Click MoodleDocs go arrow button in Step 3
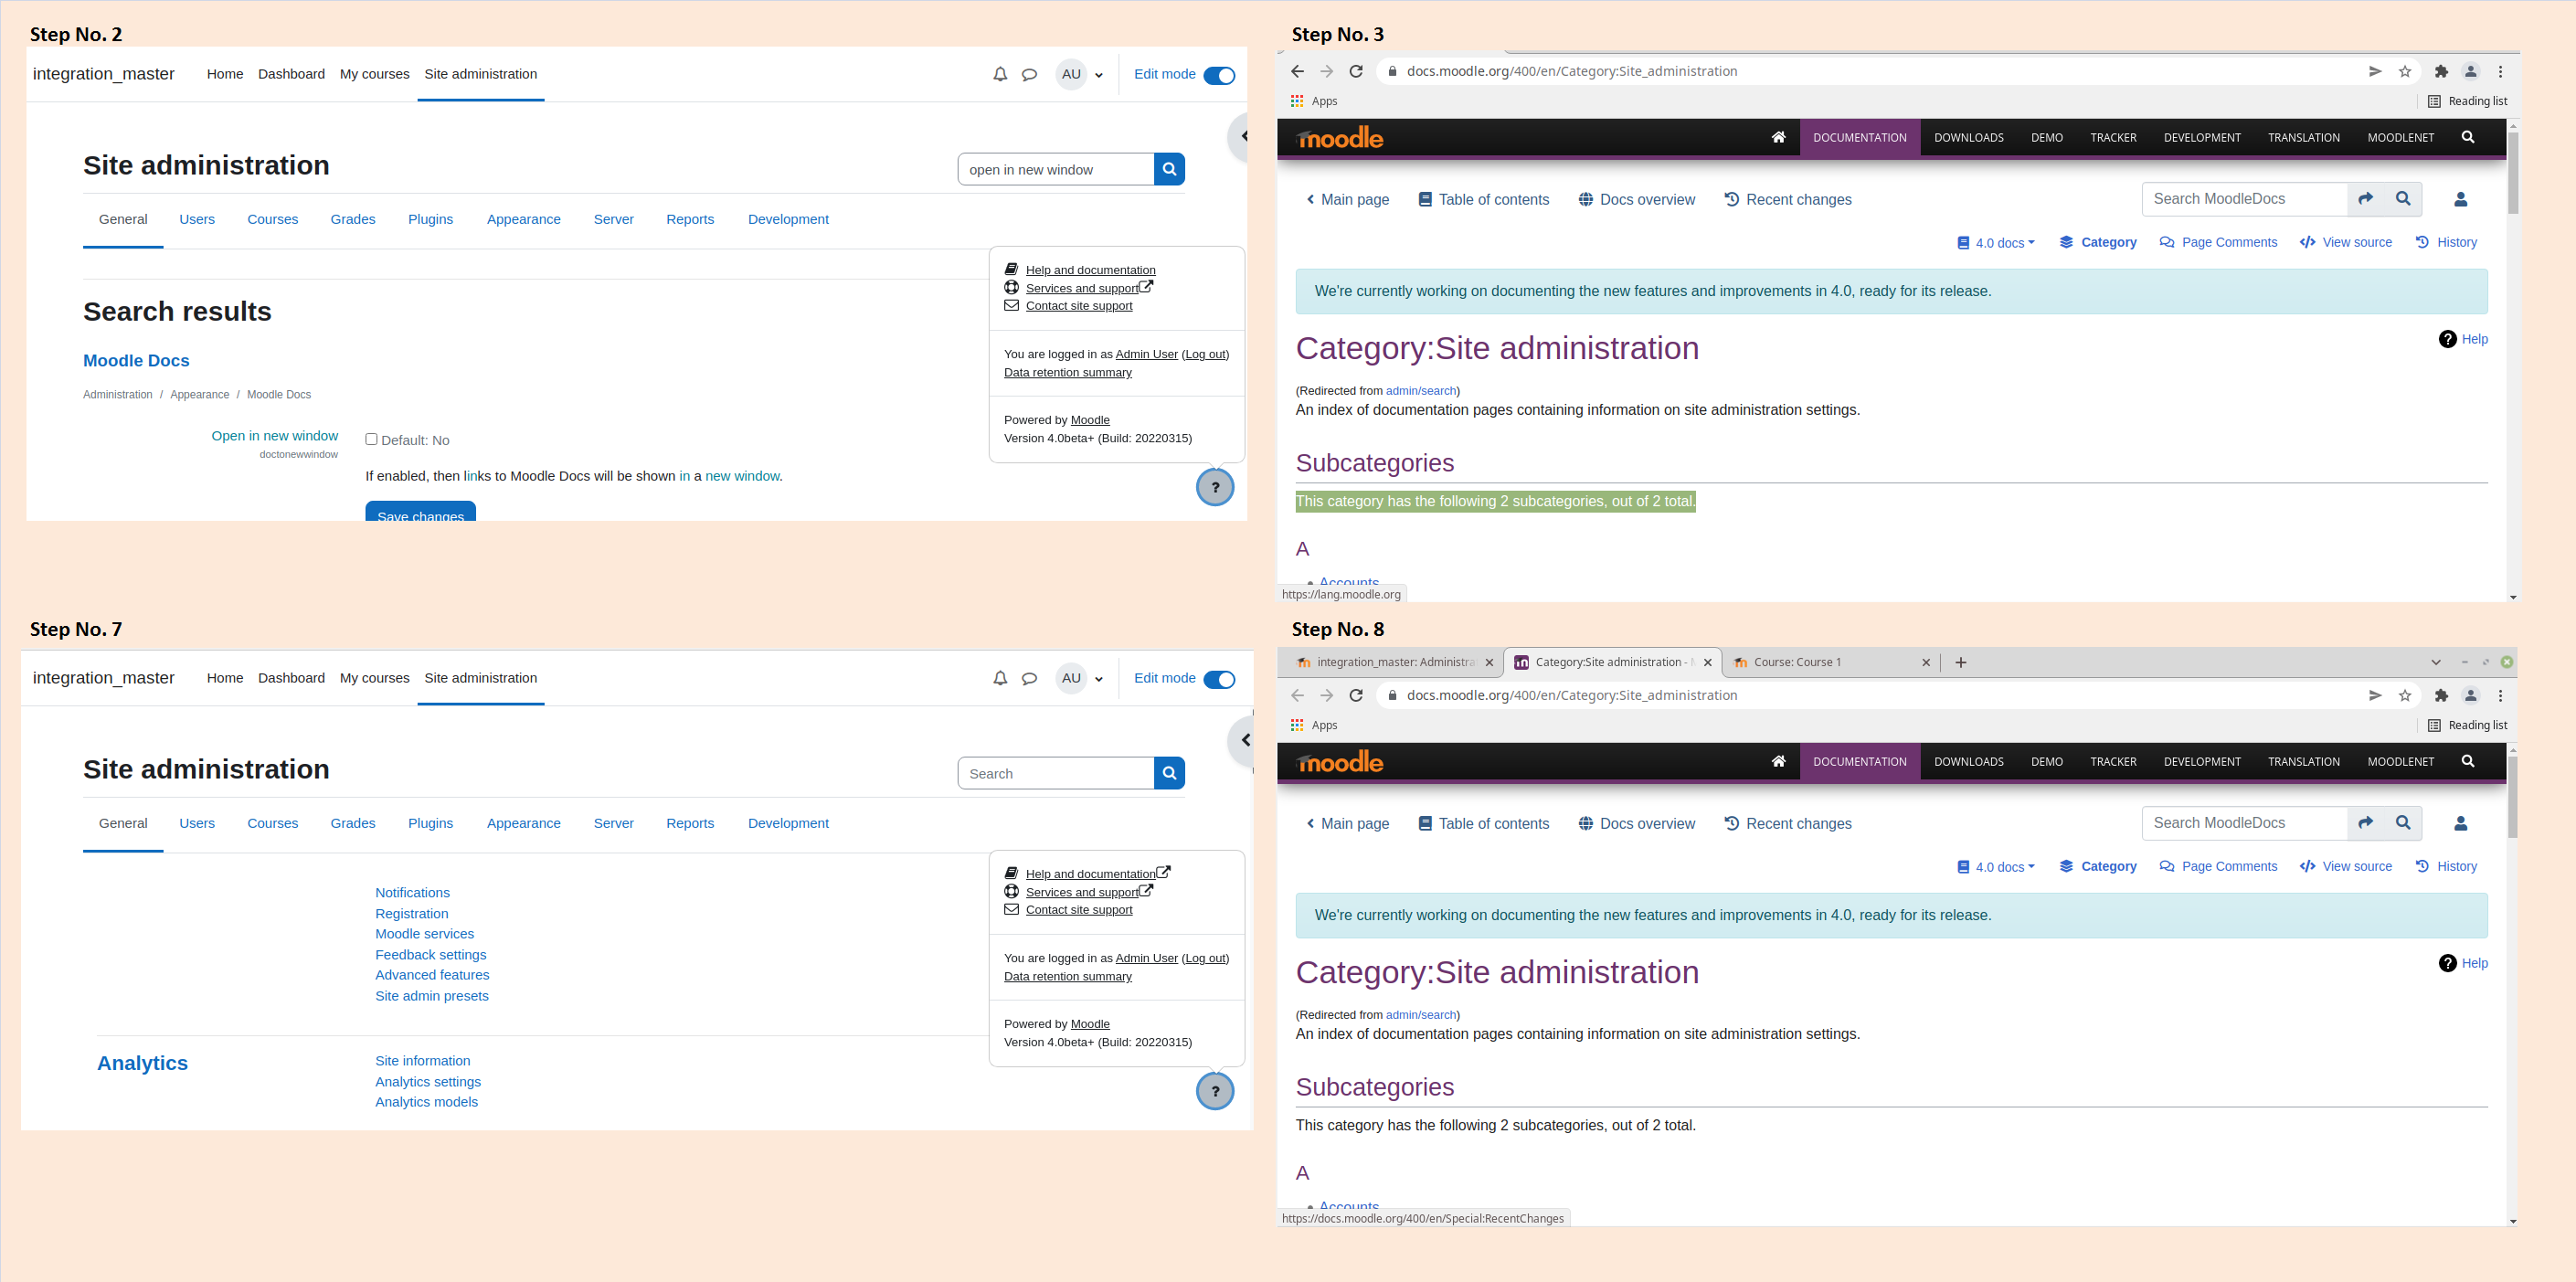 (2366, 199)
